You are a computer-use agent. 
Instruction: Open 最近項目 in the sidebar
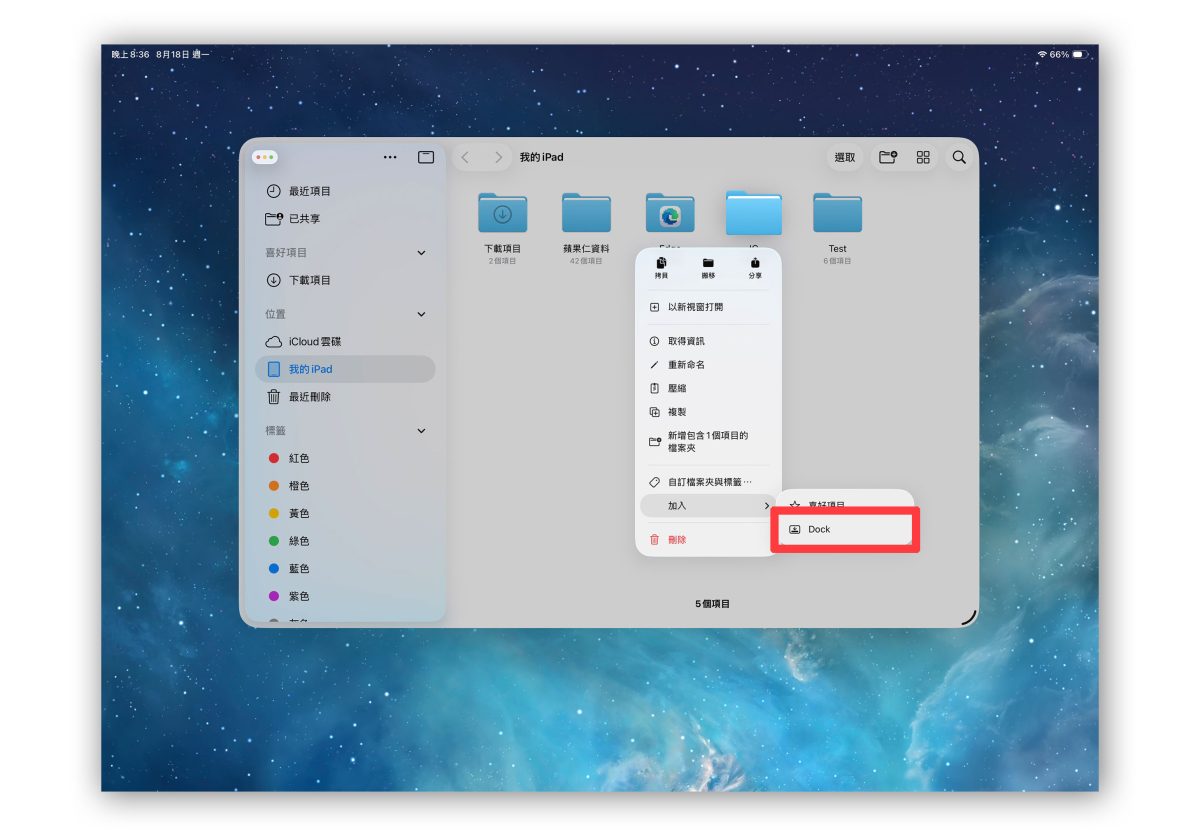(x=345, y=191)
